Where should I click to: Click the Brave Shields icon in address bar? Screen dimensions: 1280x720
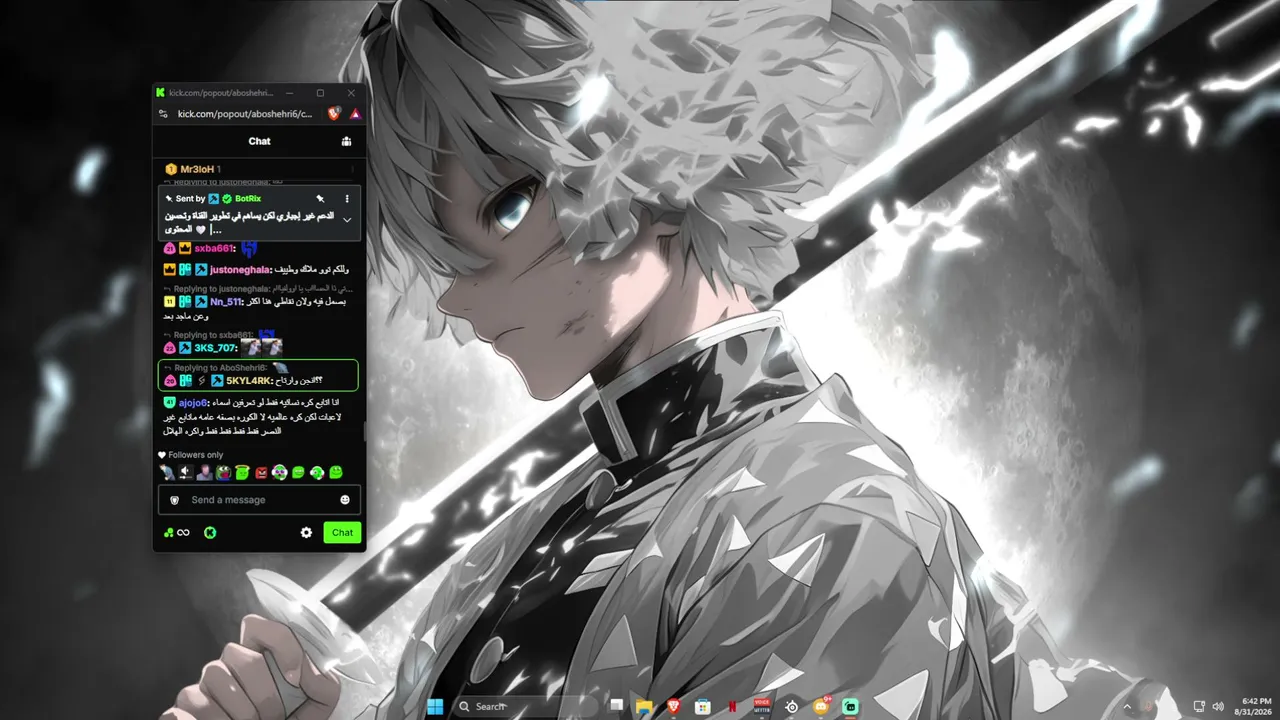(x=334, y=114)
